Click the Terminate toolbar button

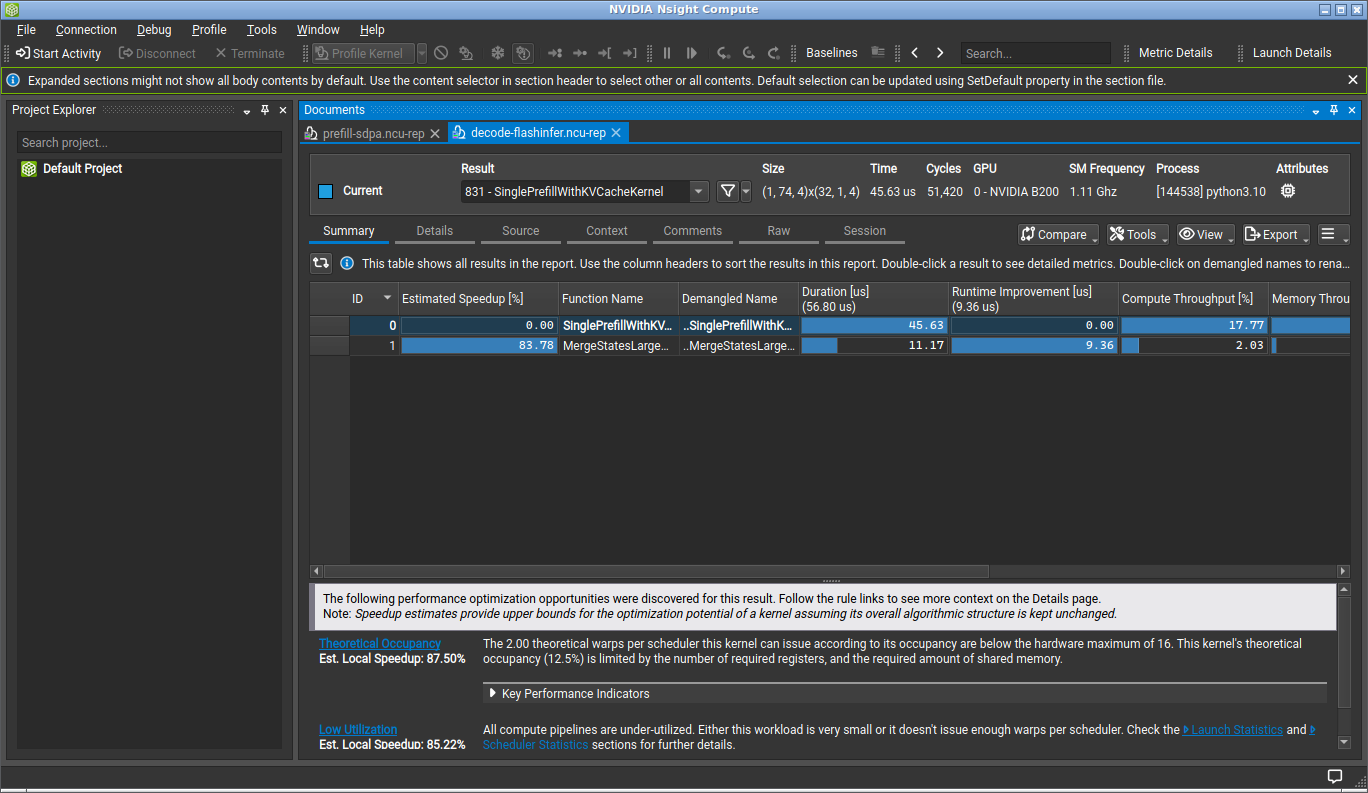click(250, 53)
